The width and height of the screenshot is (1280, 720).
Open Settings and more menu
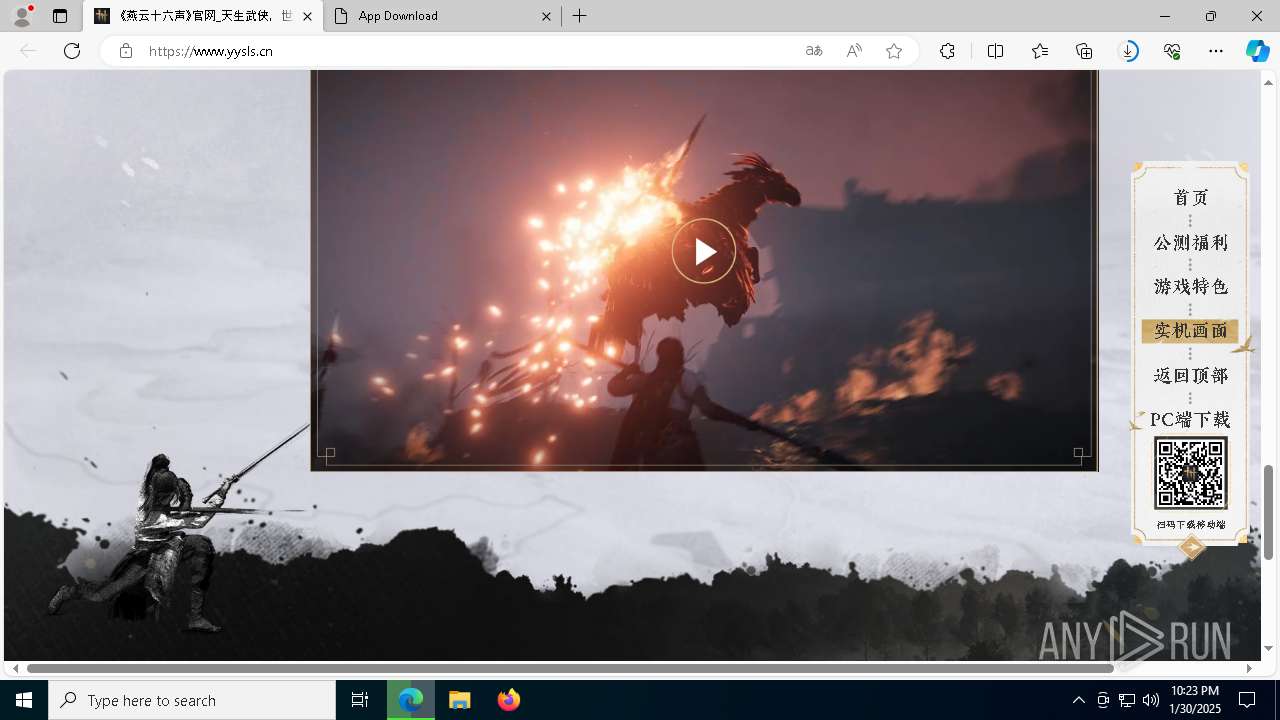[x=1216, y=51]
